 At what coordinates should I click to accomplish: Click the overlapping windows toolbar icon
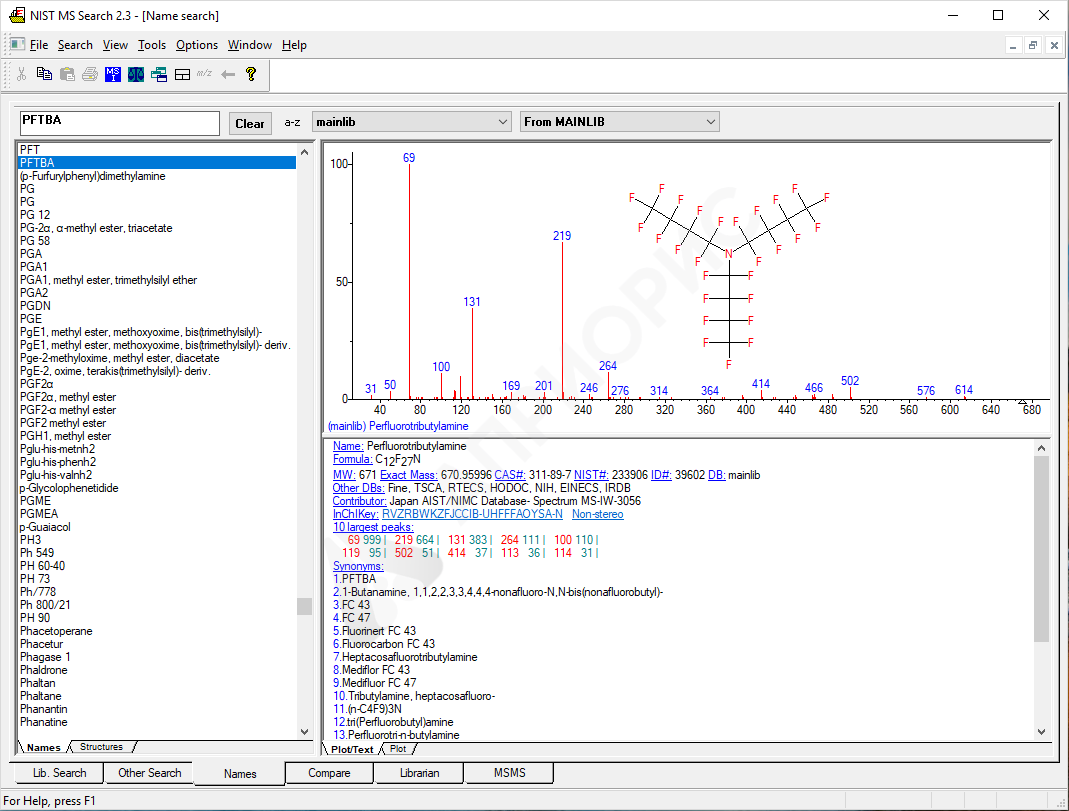159,74
